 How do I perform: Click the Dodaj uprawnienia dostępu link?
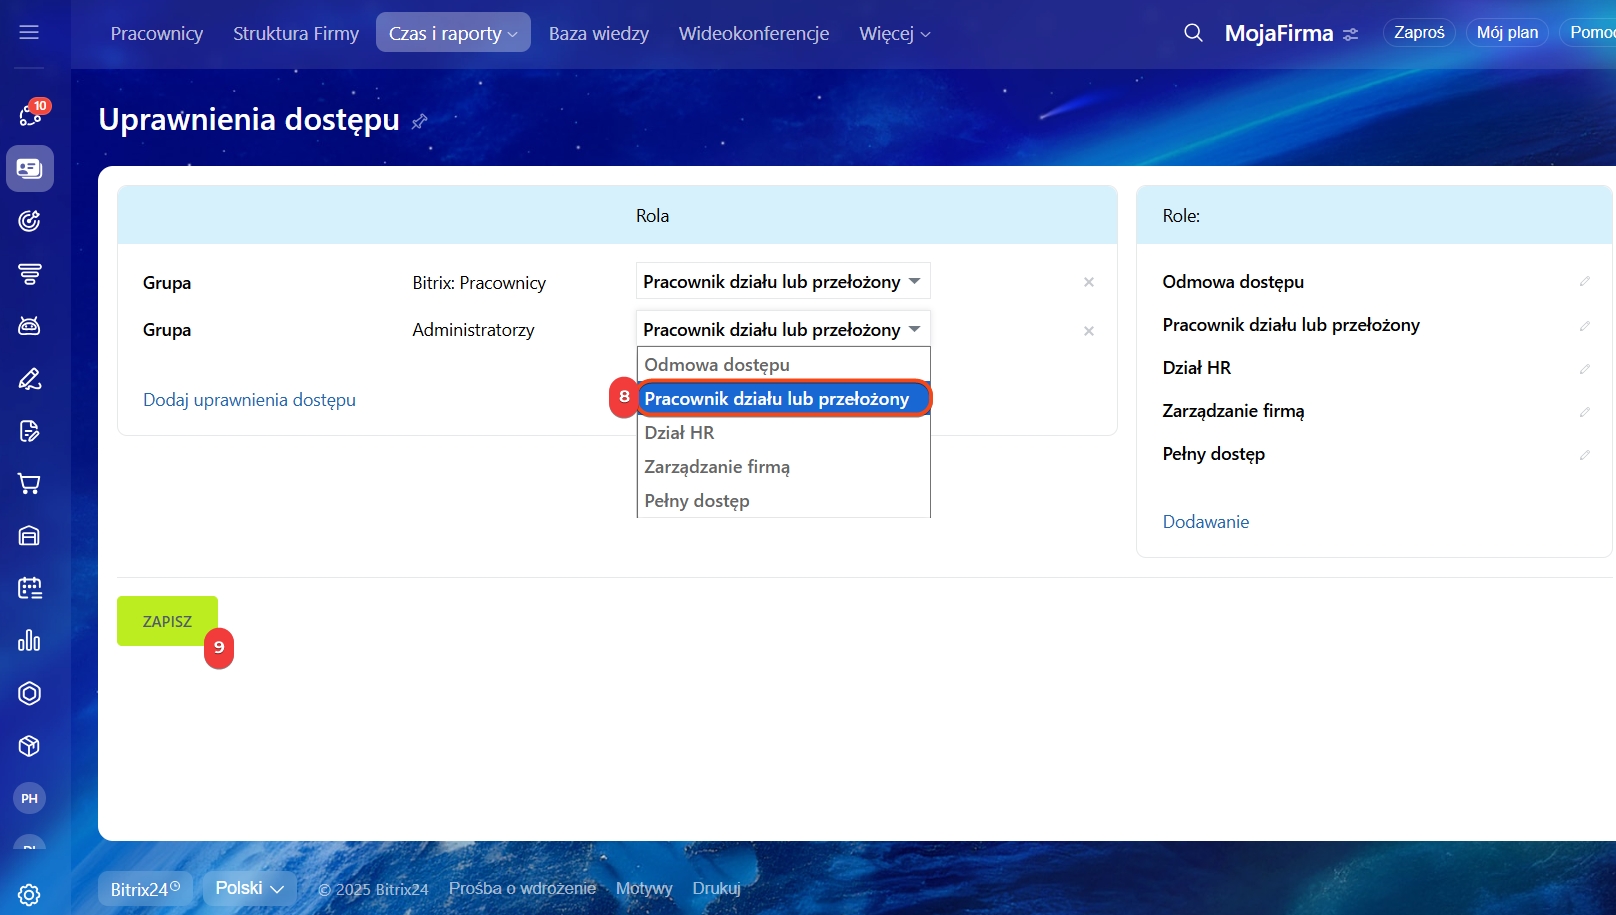click(249, 400)
